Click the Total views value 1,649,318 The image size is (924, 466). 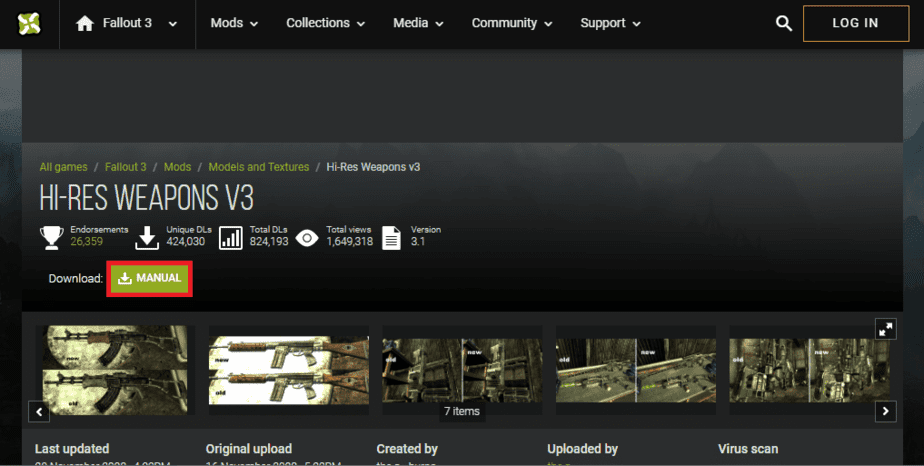point(349,242)
